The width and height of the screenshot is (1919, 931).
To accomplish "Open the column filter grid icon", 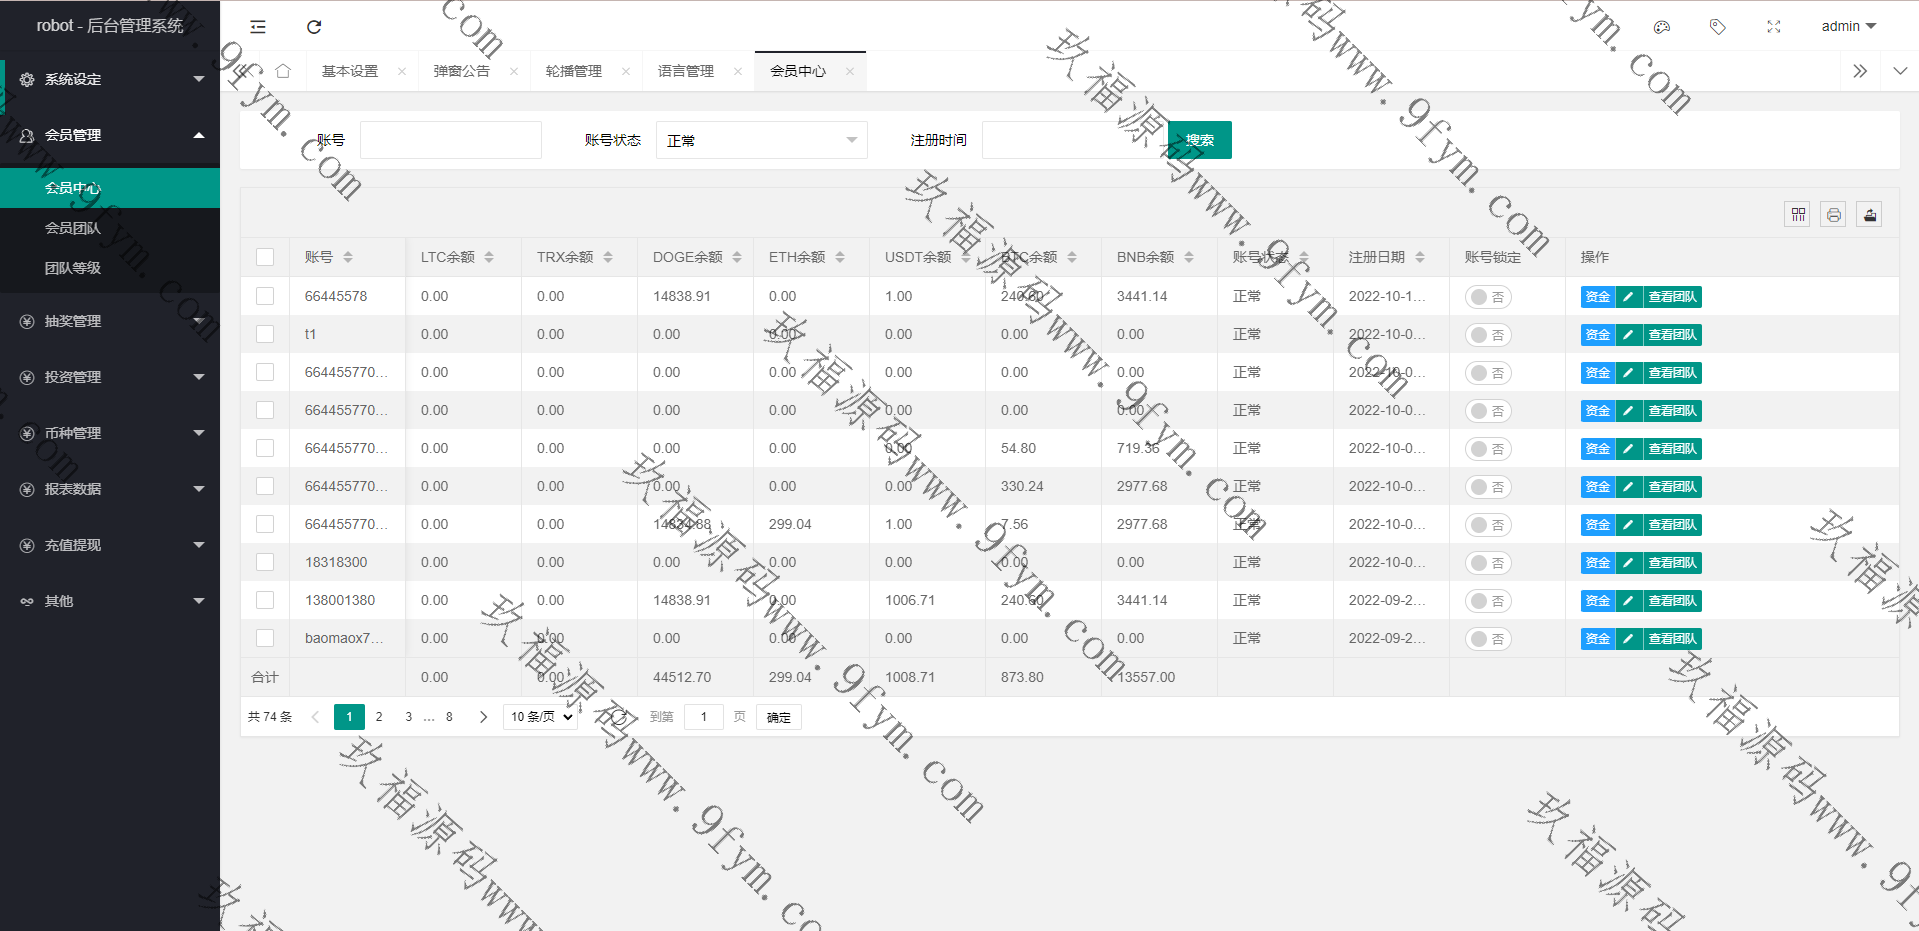I will click(1798, 214).
